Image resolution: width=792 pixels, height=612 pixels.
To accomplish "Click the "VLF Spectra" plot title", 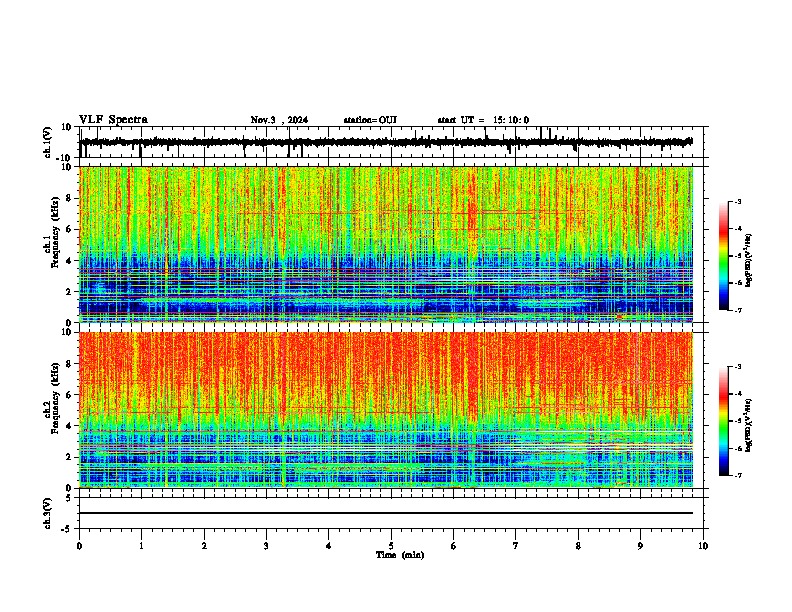I will click(x=113, y=120).
